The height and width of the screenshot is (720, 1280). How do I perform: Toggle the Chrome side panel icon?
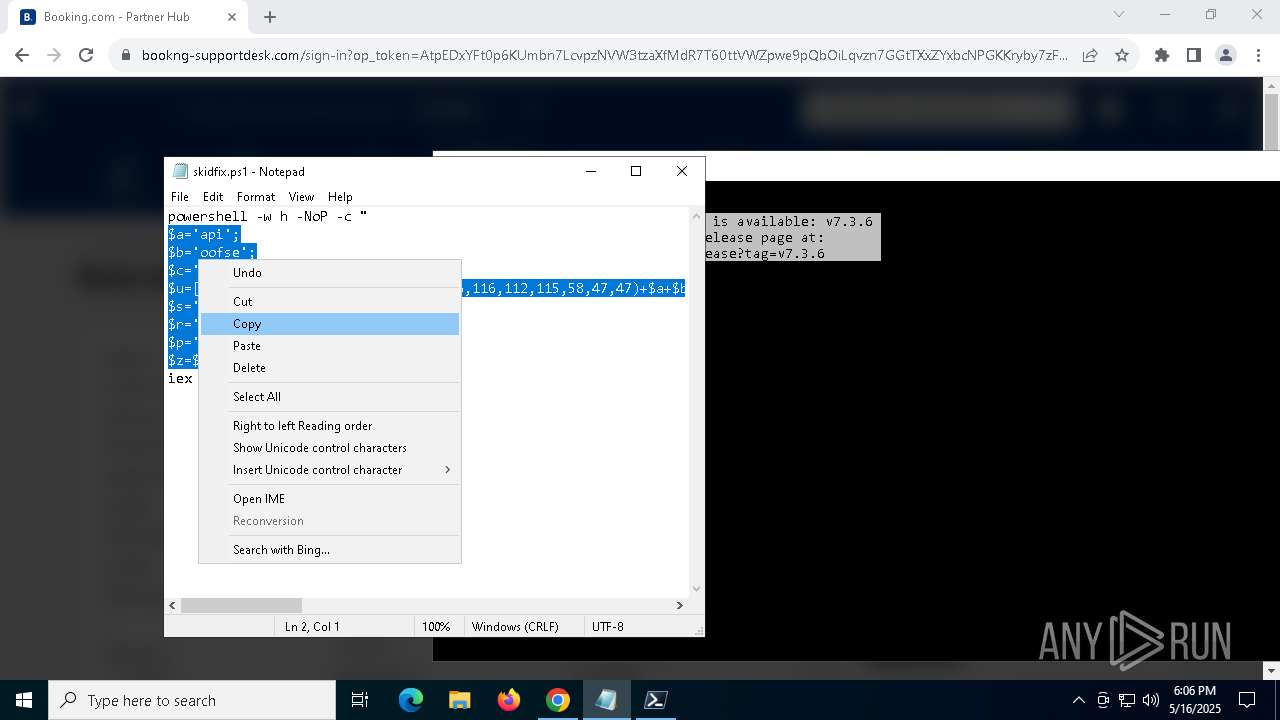click(x=1194, y=56)
